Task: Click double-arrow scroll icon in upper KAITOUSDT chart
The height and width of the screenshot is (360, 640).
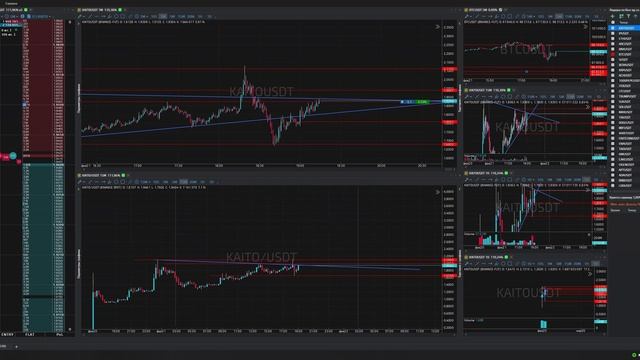Action: click(437, 27)
